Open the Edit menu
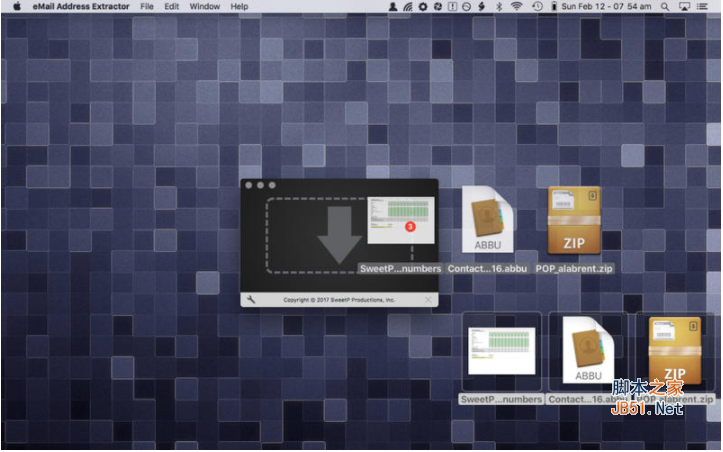This screenshot has width=723, height=452. coord(172,7)
